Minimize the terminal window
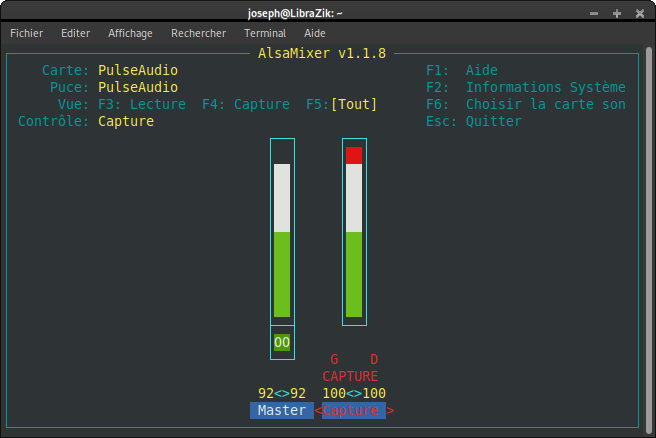This screenshot has width=656, height=438. click(x=594, y=13)
